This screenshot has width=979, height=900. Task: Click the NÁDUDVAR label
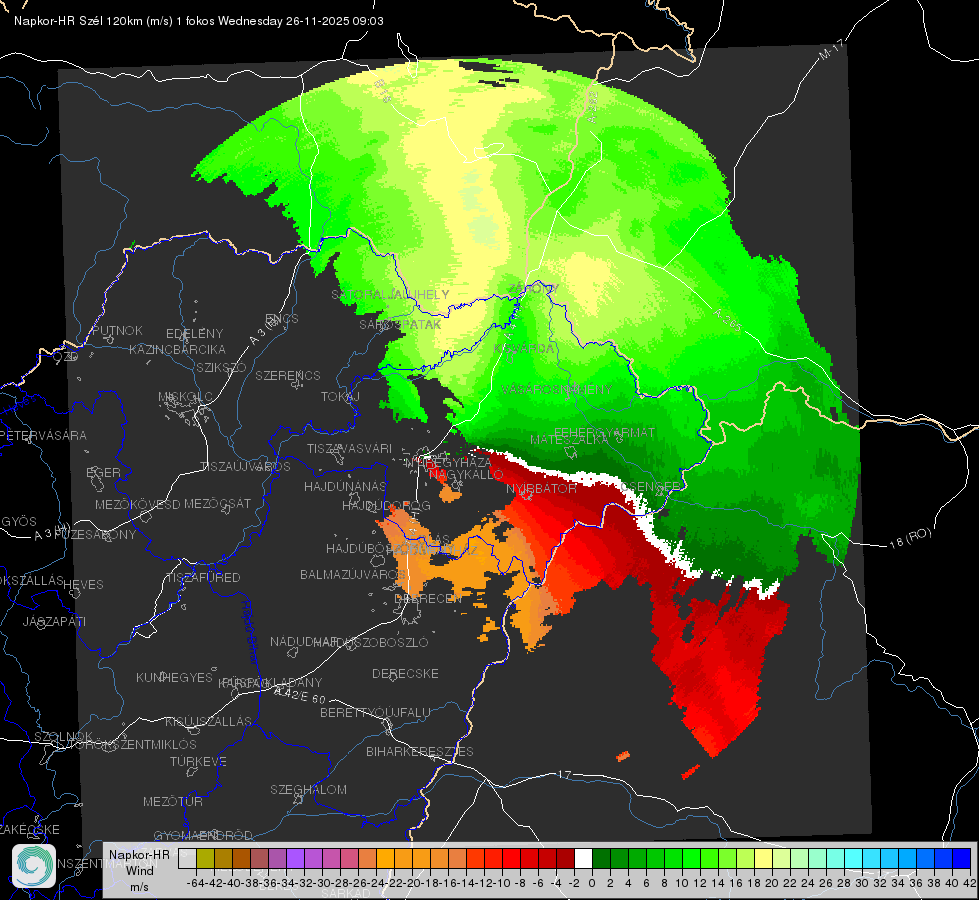(x=304, y=641)
